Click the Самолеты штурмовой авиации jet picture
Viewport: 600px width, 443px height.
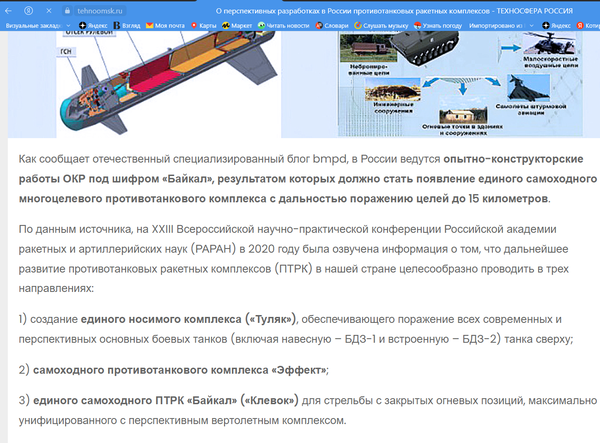[528, 88]
